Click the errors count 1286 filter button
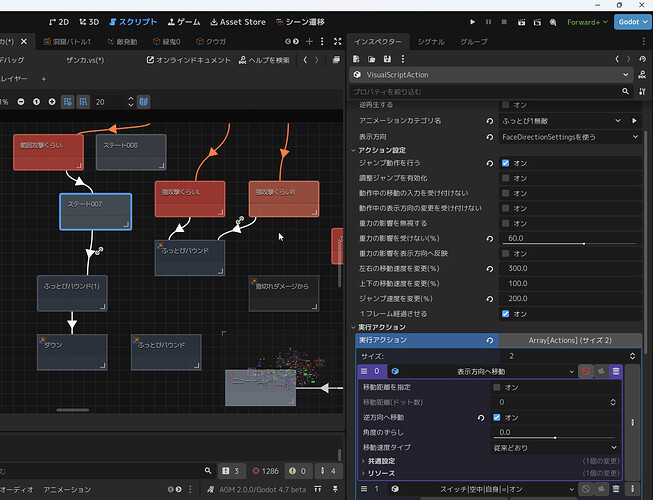Image resolution: width=653 pixels, height=500 pixels. pos(265,471)
